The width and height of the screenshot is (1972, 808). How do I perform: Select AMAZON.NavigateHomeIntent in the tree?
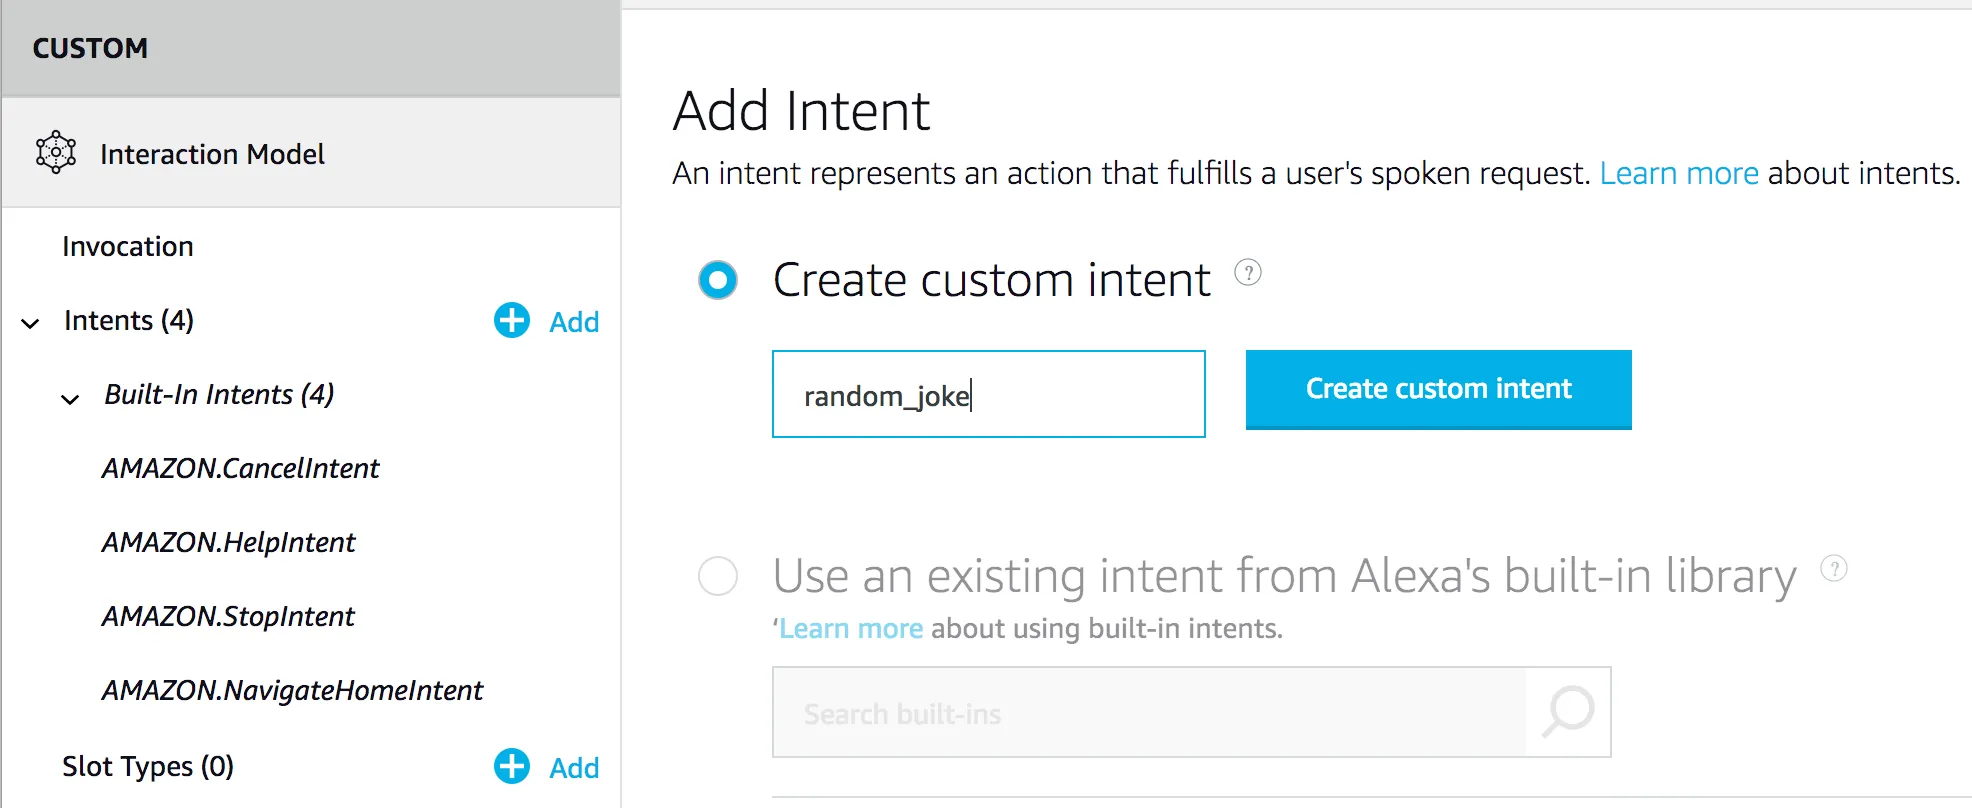pos(292,691)
